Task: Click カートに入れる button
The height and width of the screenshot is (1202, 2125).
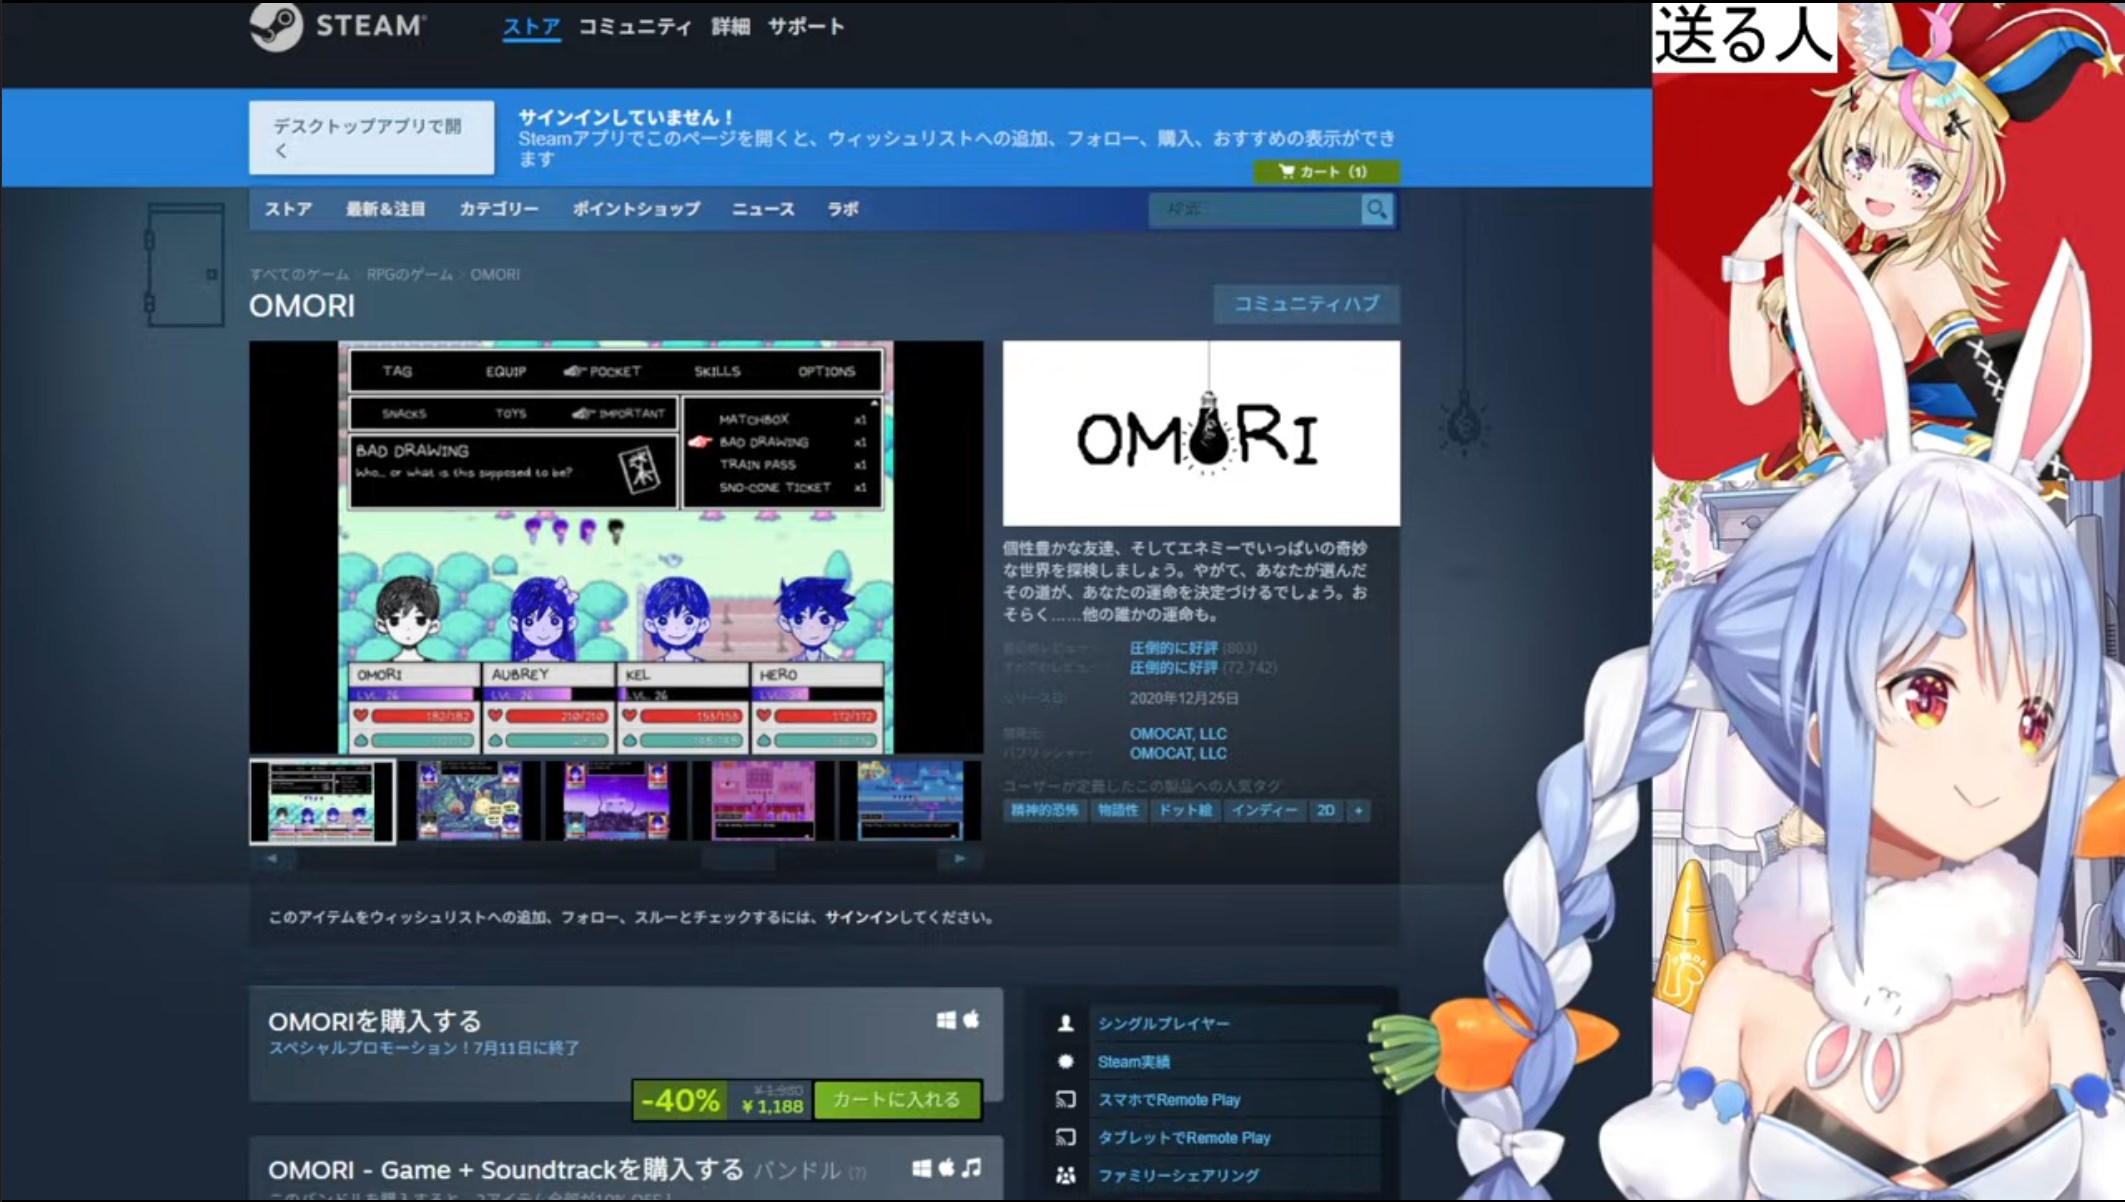Action: click(896, 1099)
